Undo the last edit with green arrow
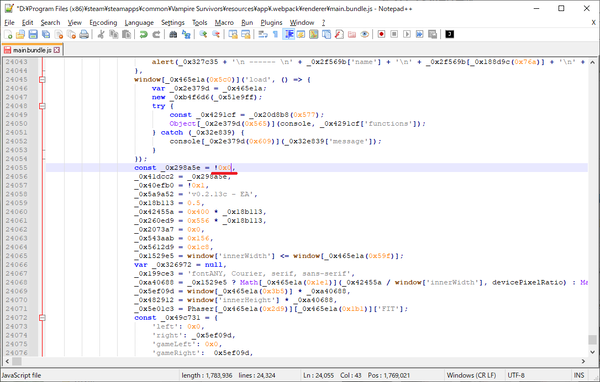This screenshot has width=600, height=382. 143,35
